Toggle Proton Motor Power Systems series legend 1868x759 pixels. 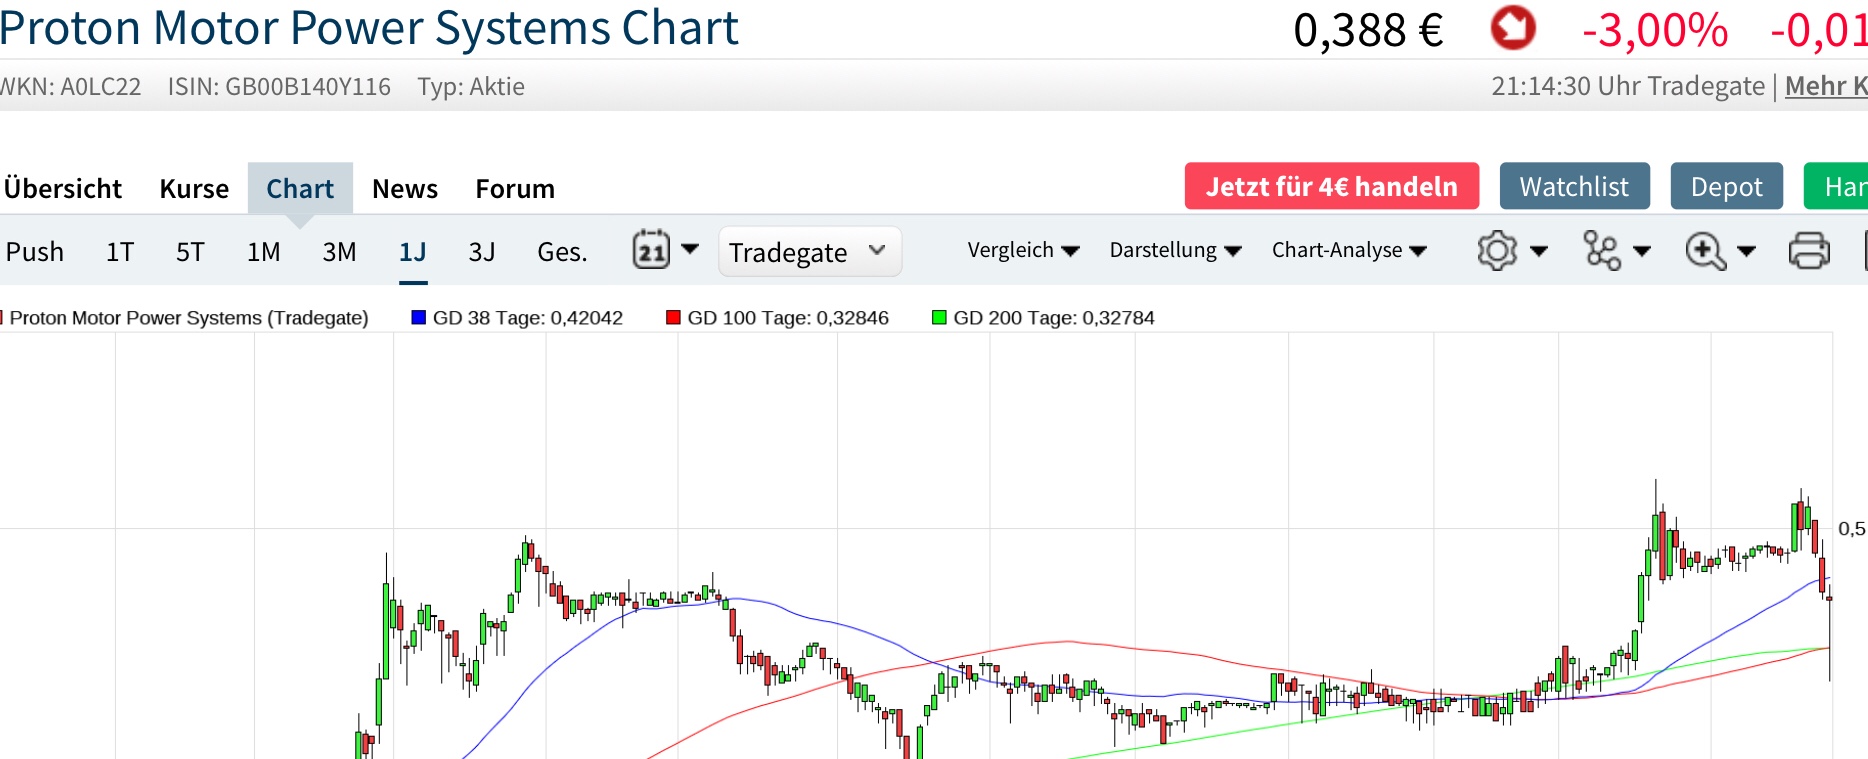coord(188,318)
